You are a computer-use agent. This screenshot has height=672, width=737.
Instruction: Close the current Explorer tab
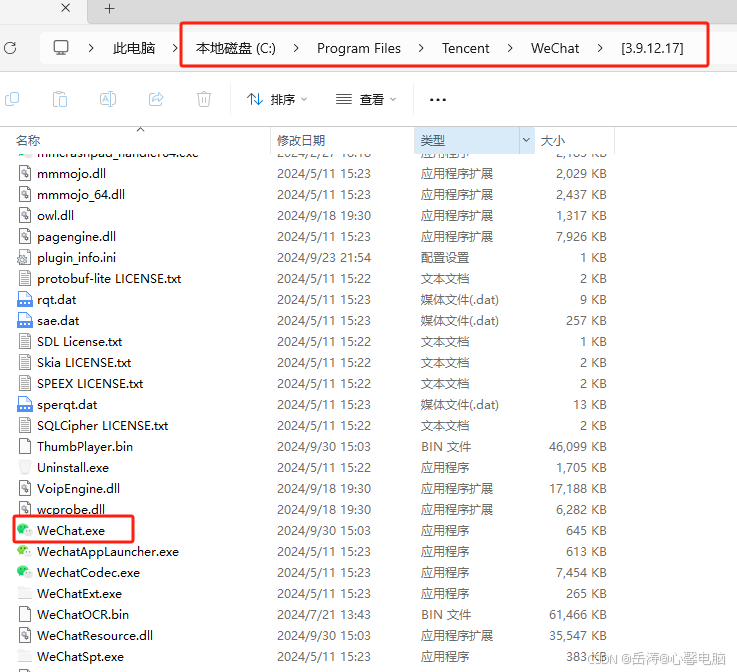66,8
